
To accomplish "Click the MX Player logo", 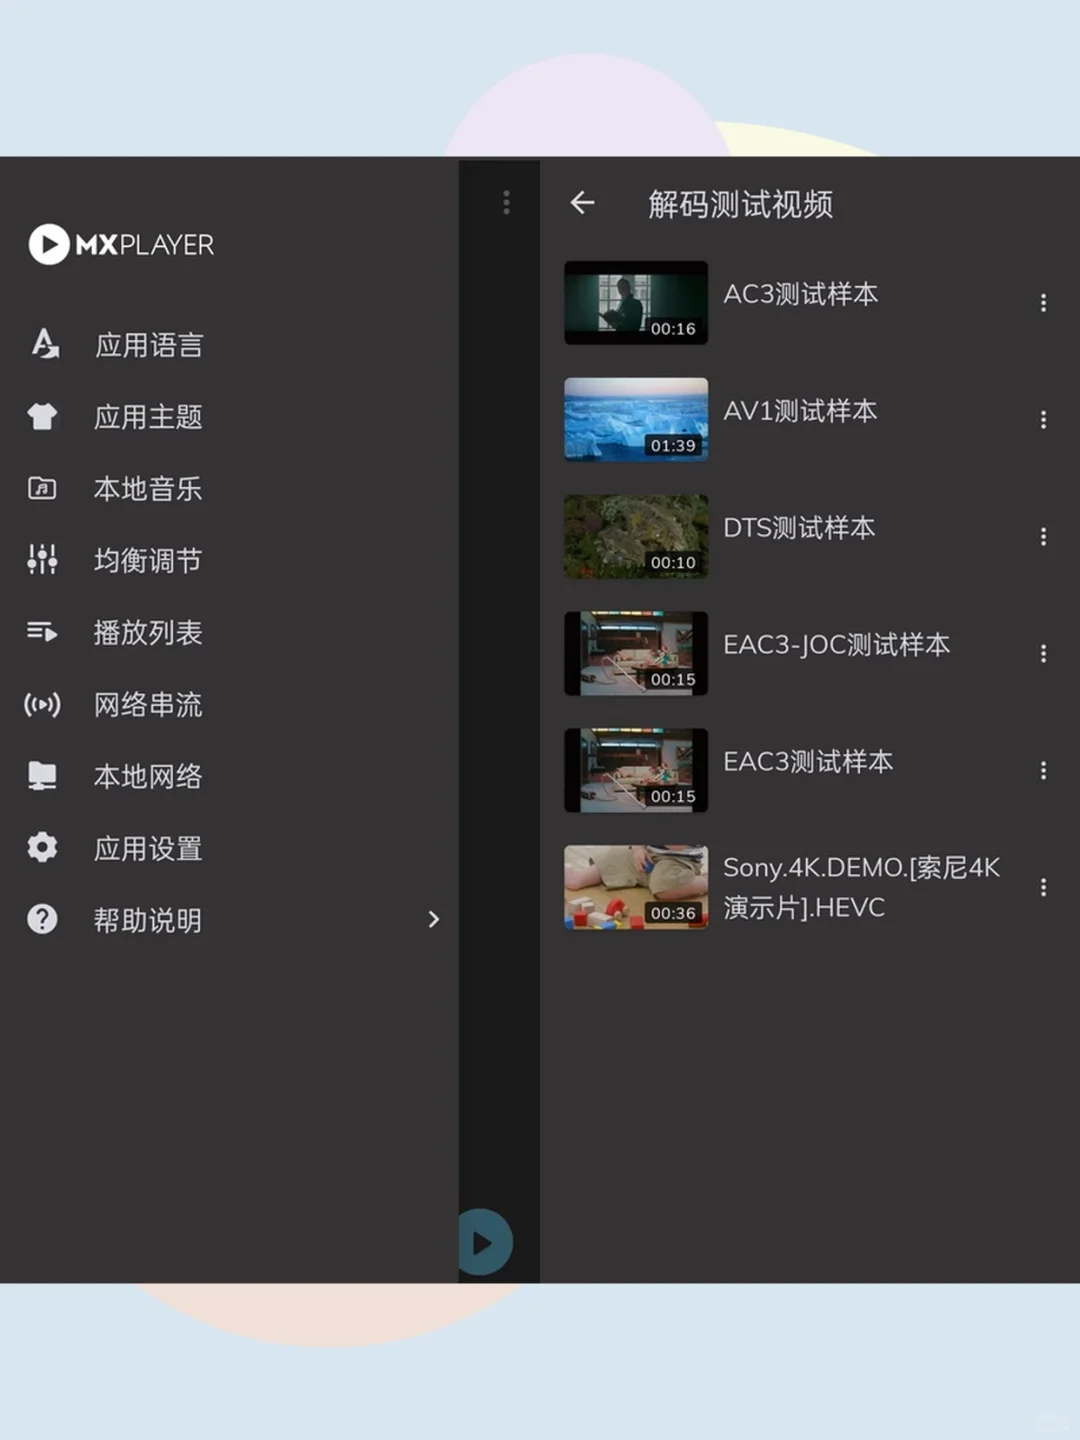I will (x=120, y=245).
